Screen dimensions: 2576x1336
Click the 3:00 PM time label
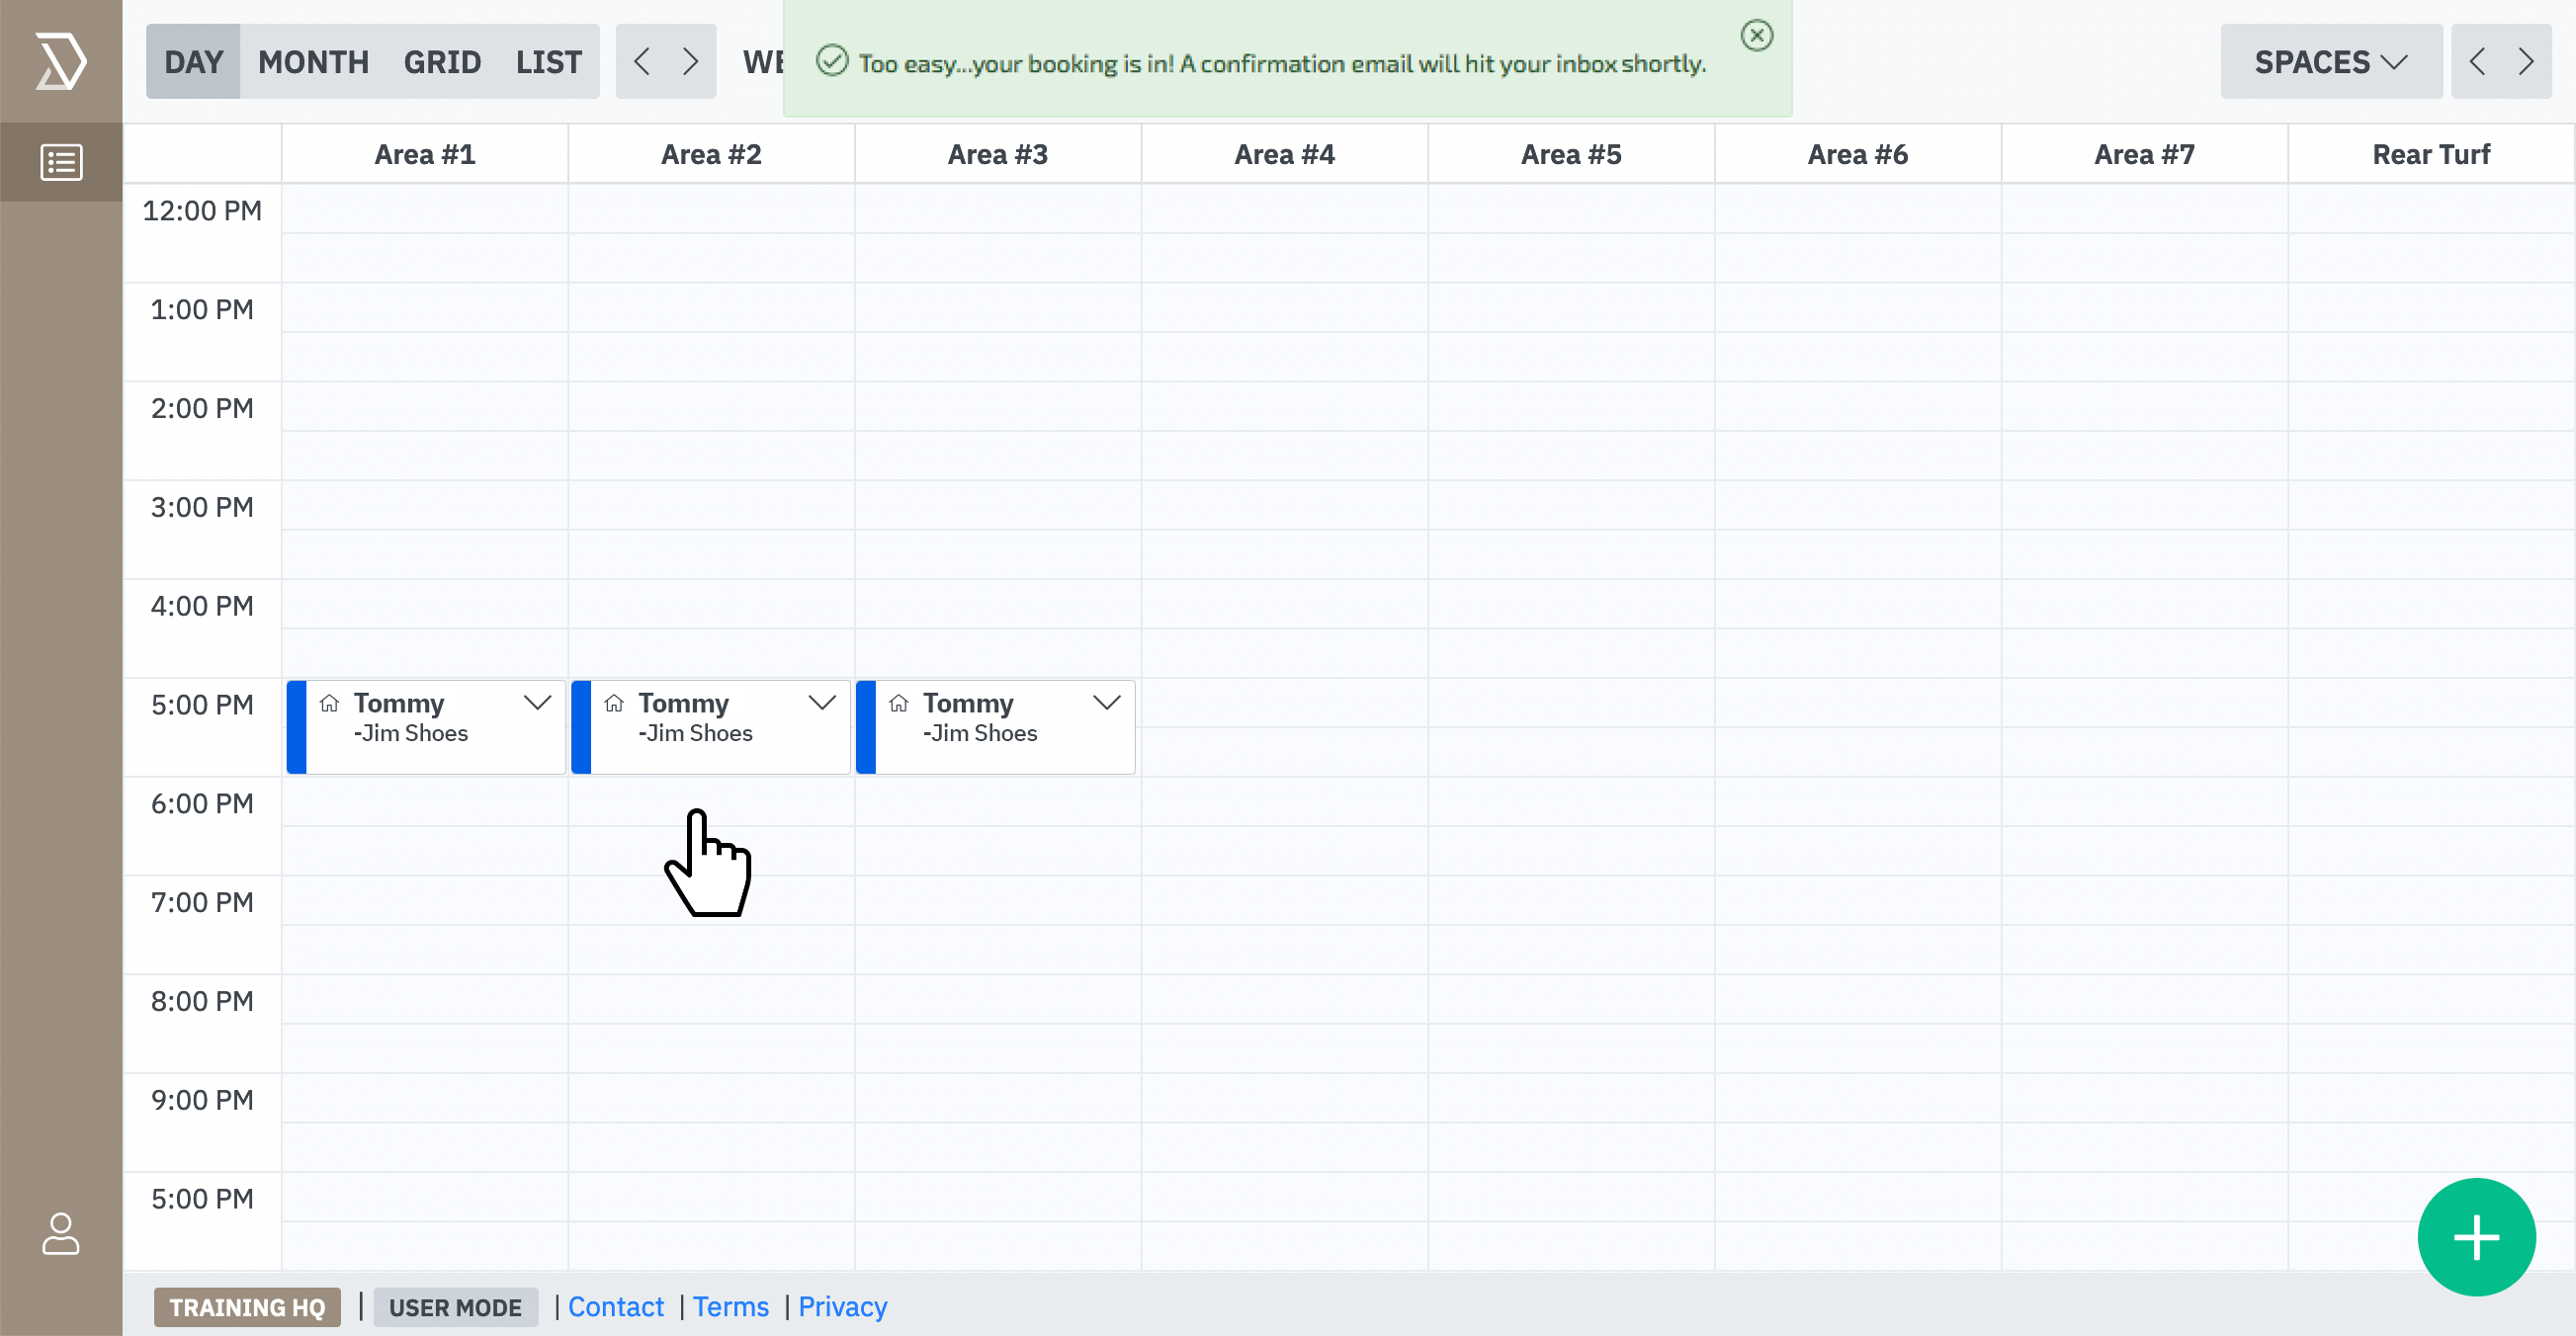point(202,508)
